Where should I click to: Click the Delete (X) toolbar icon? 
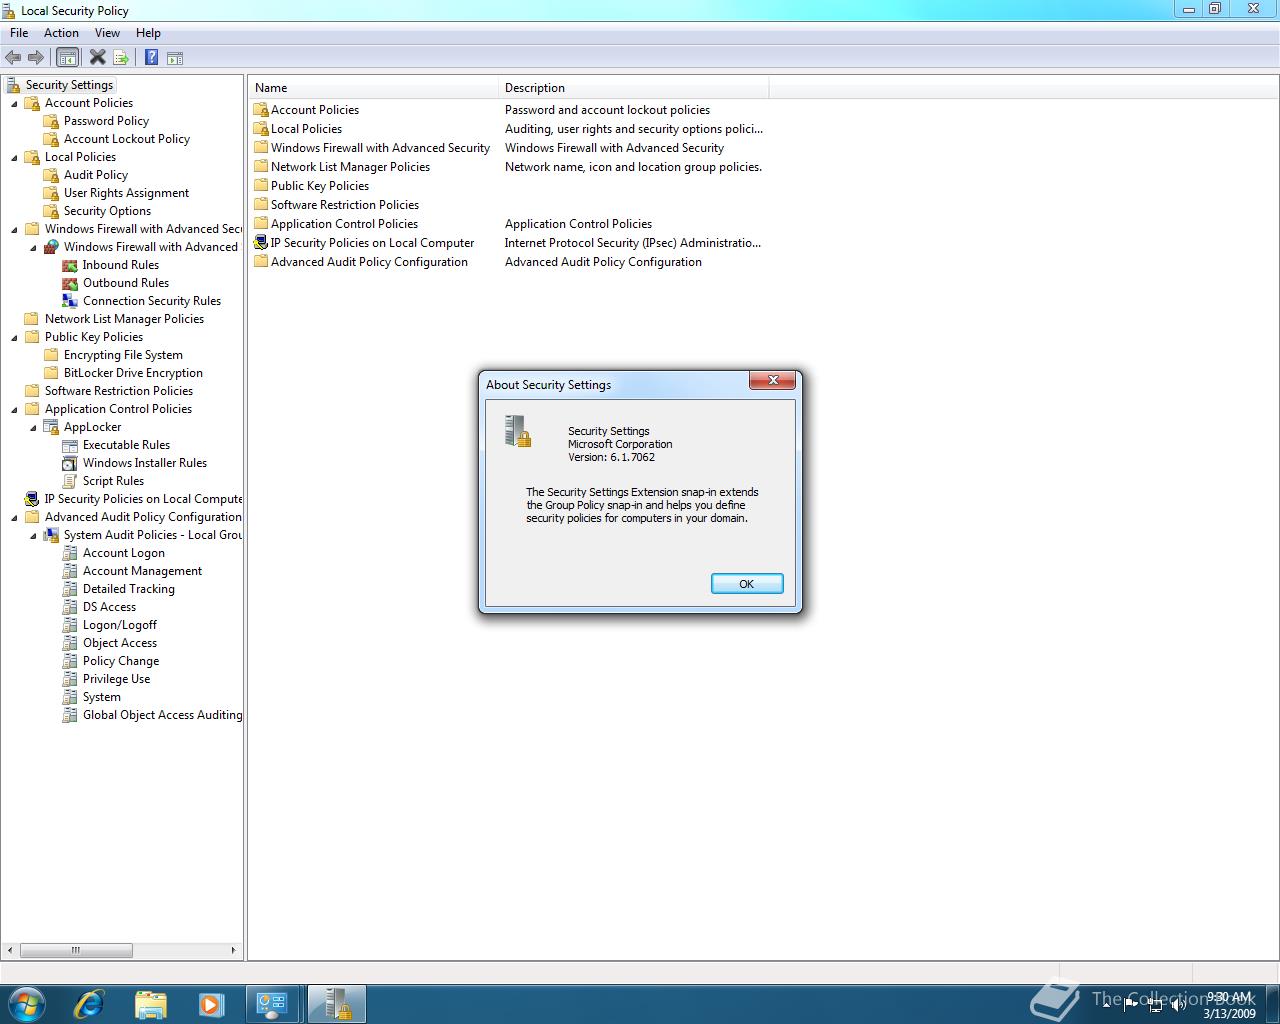tap(97, 58)
